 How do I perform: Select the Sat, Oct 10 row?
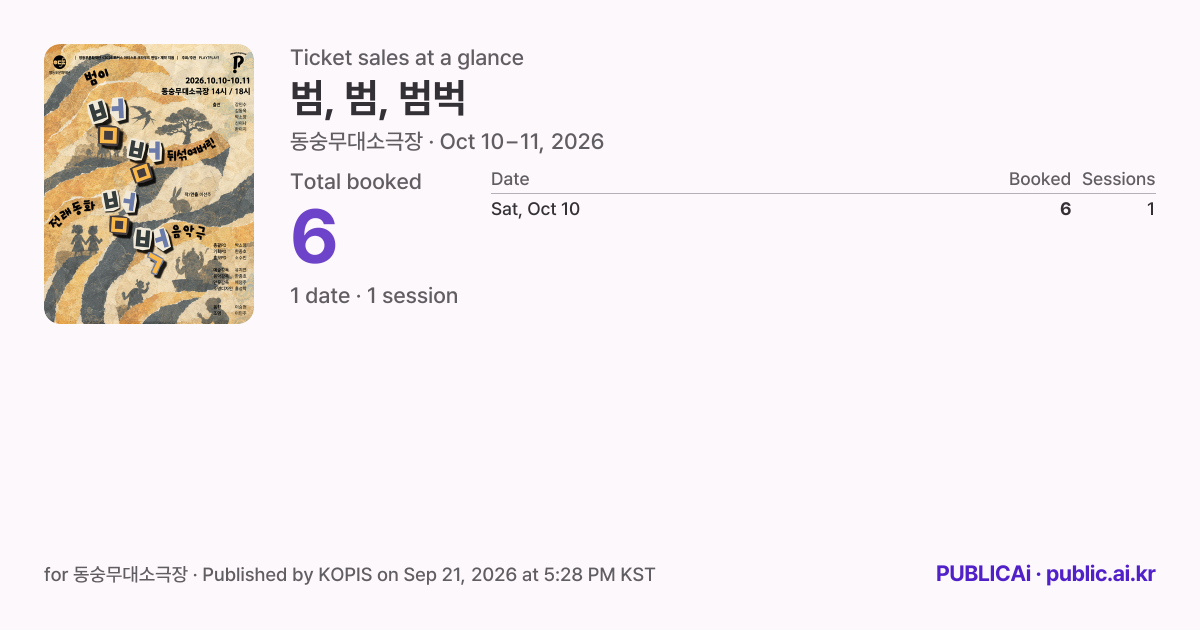click(x=823, y=209)
